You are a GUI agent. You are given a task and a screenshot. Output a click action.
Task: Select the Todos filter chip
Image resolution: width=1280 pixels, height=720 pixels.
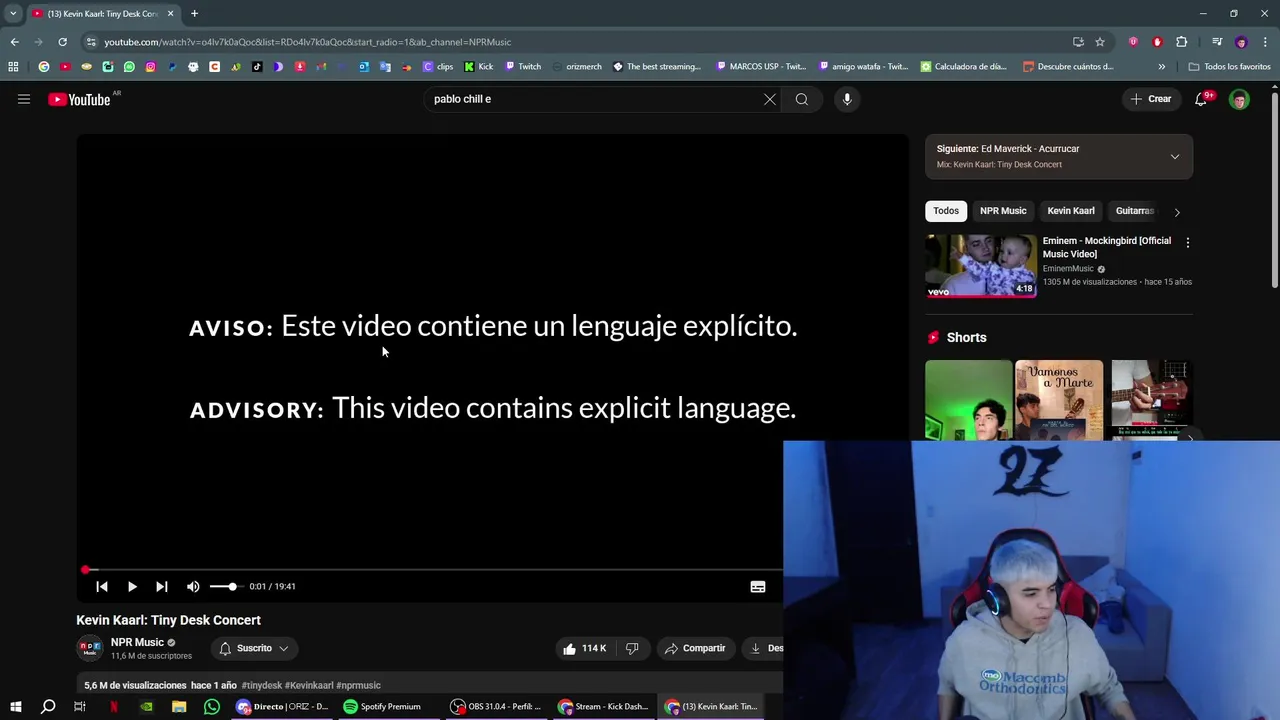point(946,211)
